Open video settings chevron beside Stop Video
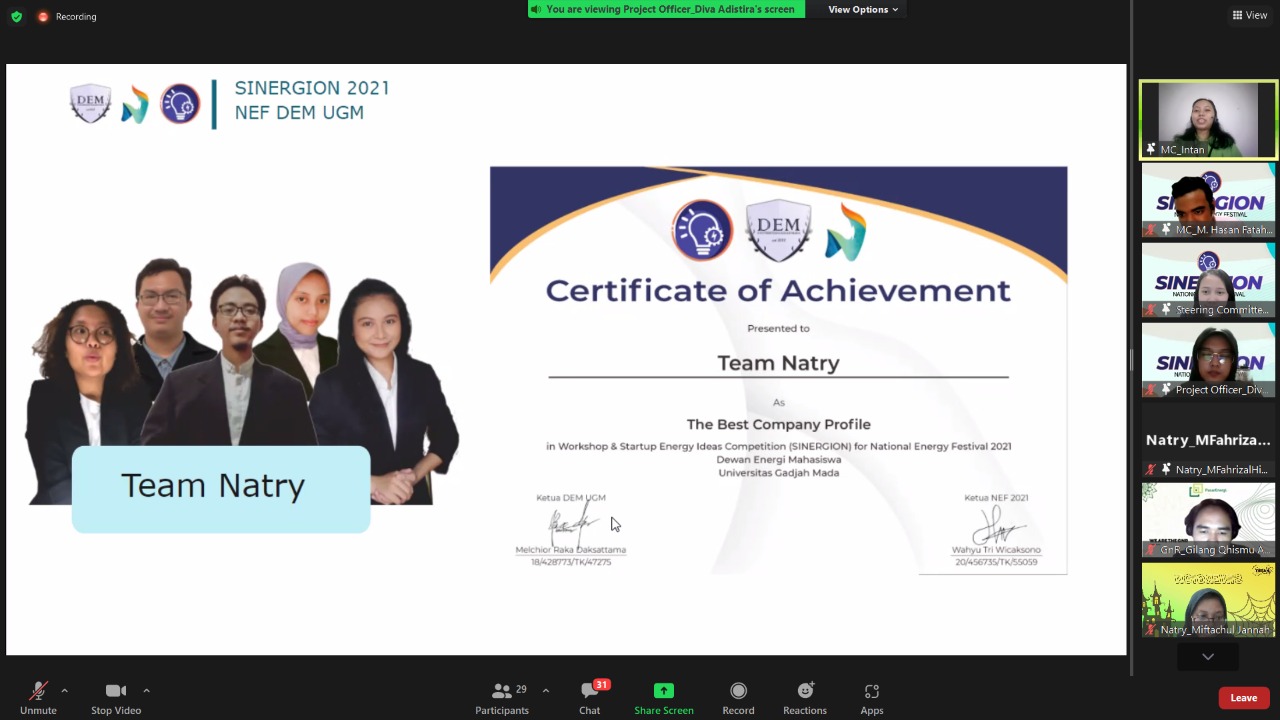Screen dimensions: 1280x720 coord(146,690)
